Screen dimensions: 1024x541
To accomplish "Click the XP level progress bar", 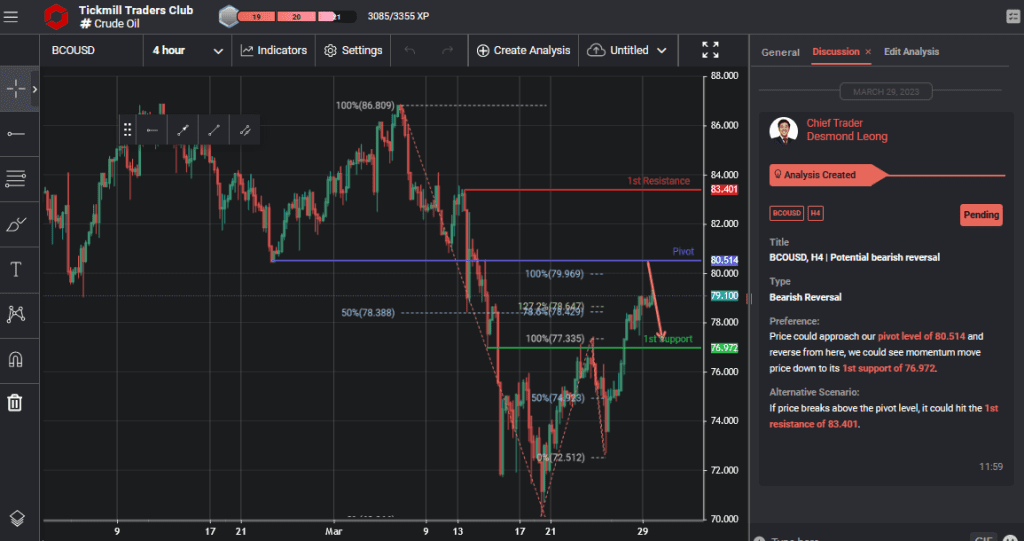I will (297, 17).
